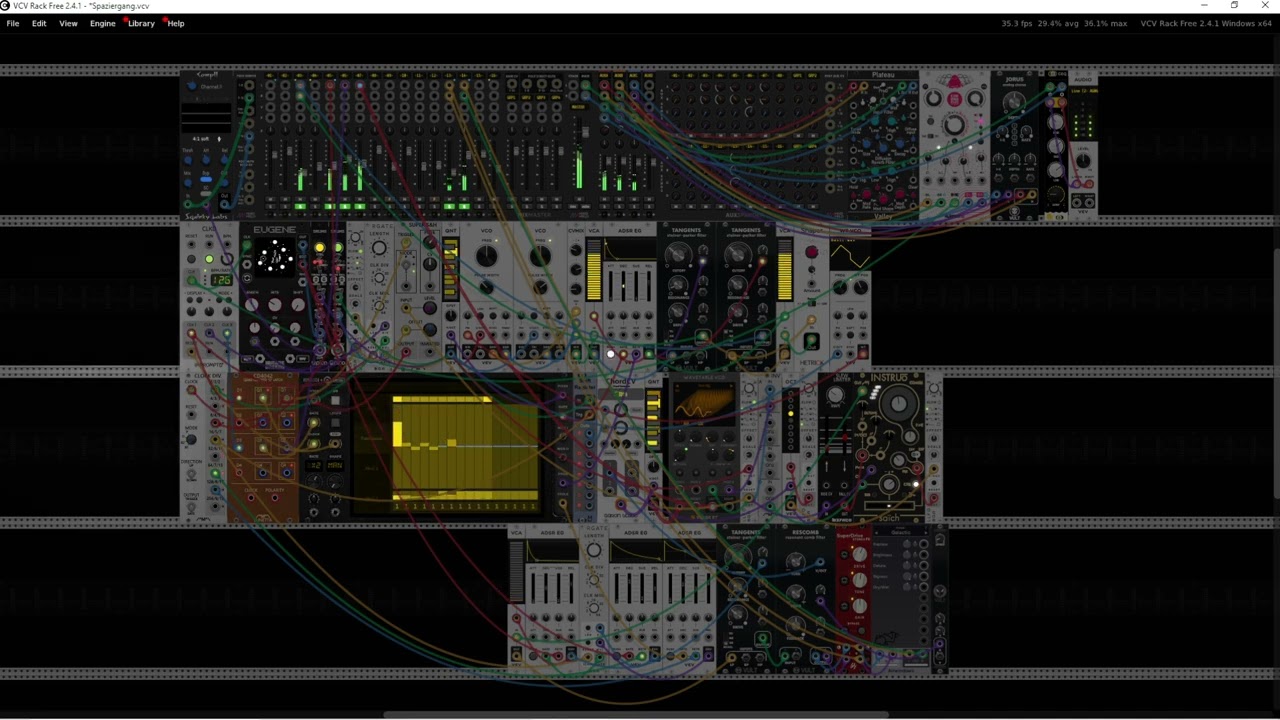This screenshot has width=1280, height=720.
Task: Open the Edit menu
Action: tap(39, 23)
